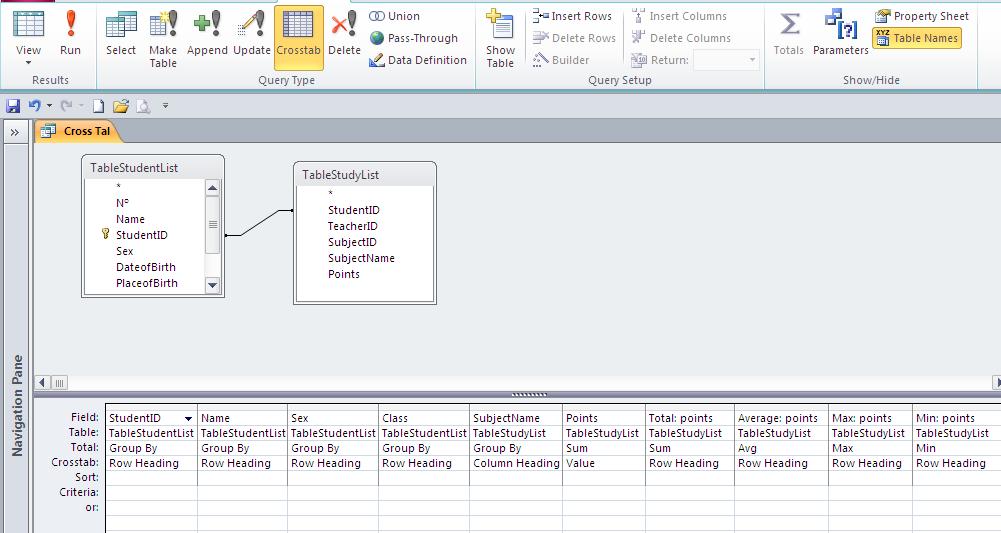1001x533 pixels.
Task: Click the Name field cell in grid
Action: [242, 418]
